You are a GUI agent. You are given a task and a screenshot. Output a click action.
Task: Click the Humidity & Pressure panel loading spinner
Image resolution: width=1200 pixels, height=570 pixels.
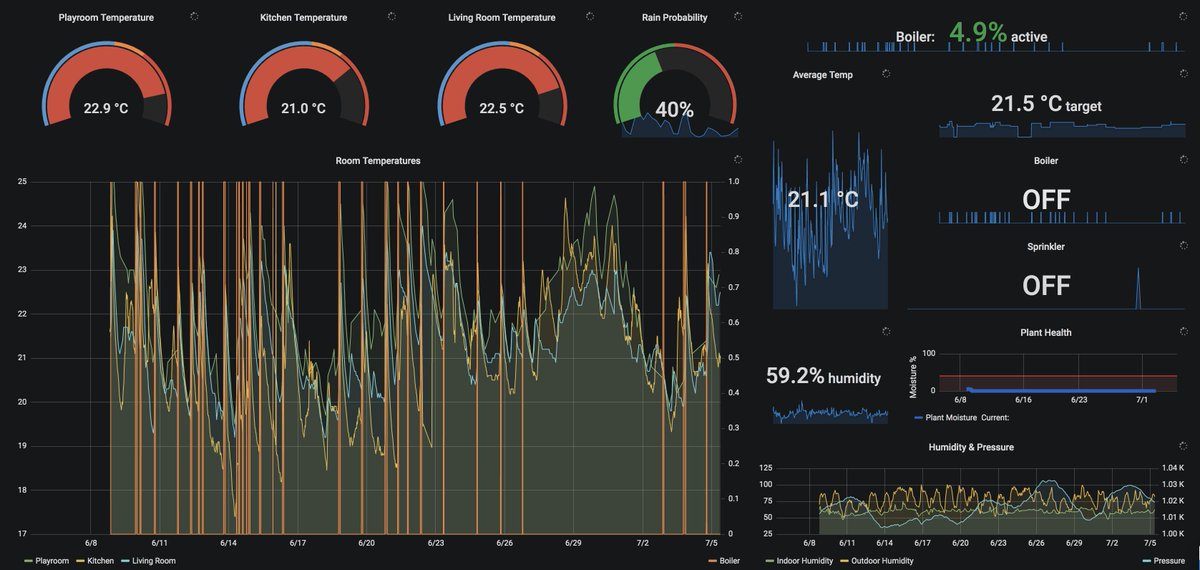click(1183, 446)
